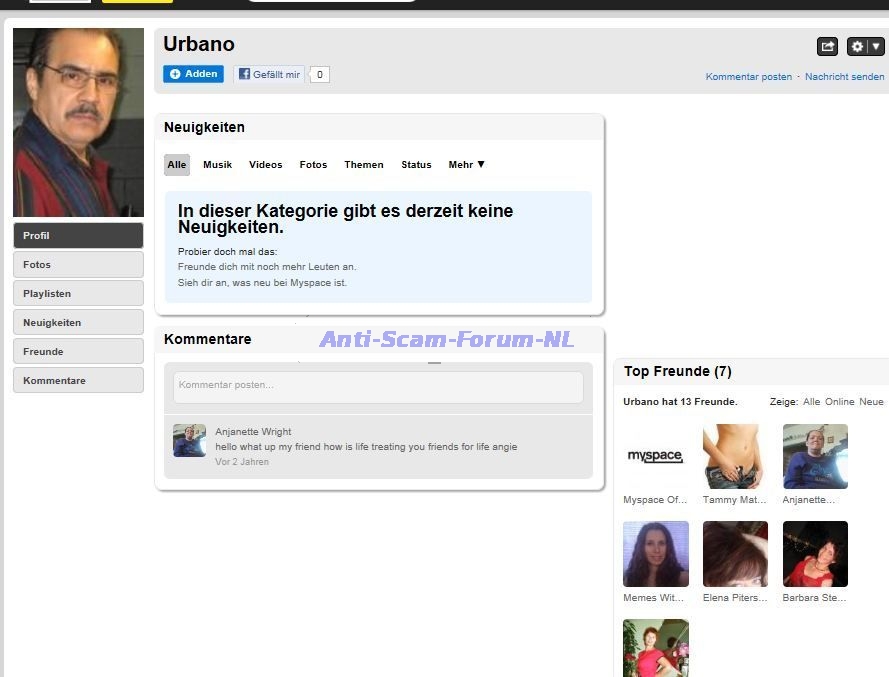The image size is (889, 677).
Task: Click the share icon next to settings gear
Action: pos(827,46)
